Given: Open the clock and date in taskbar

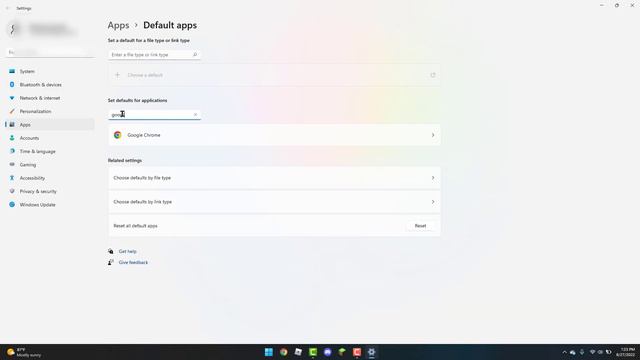Looking at the screenshot, I should [625, 352].
